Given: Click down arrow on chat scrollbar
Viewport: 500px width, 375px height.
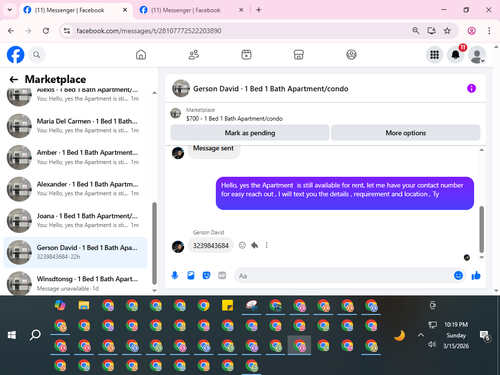Looking at the screenshot, I should click(x=481, y=257).
